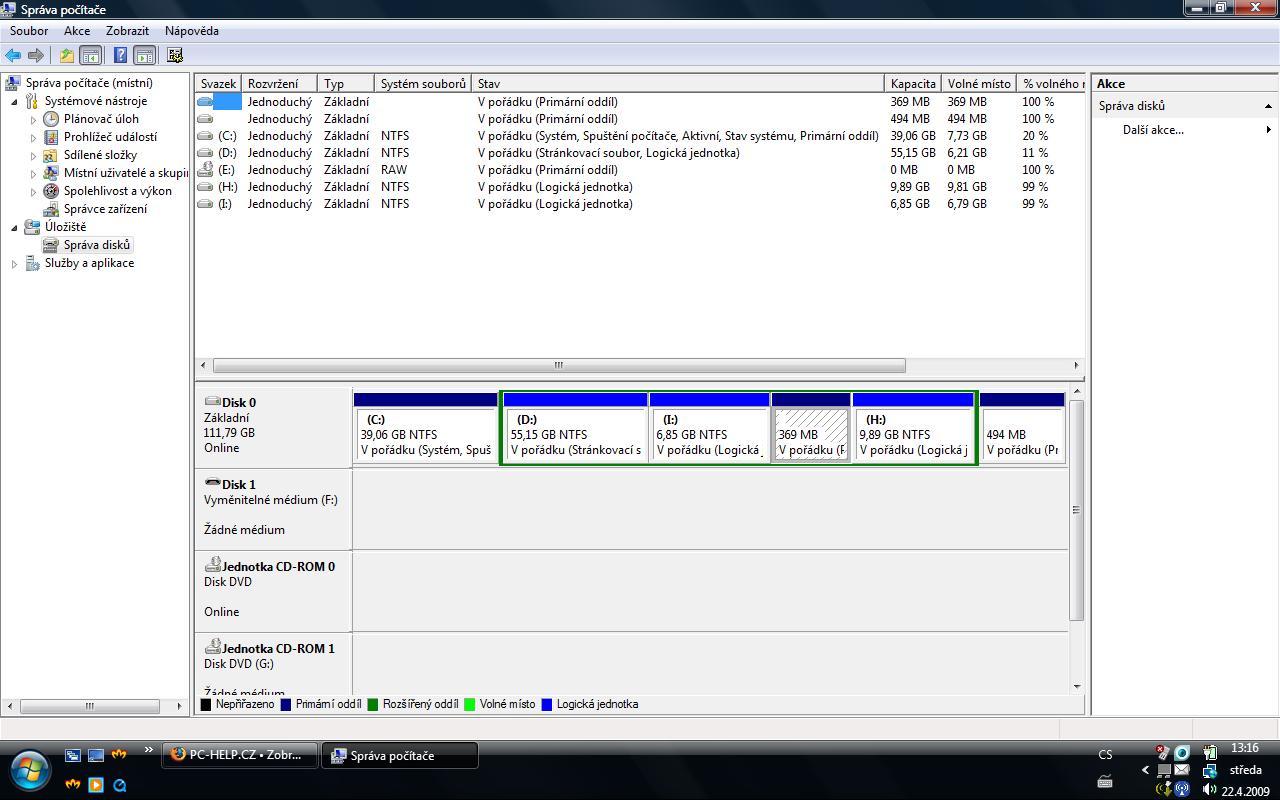Click Další akce in the Actions pane

[x=1153, y=130]
